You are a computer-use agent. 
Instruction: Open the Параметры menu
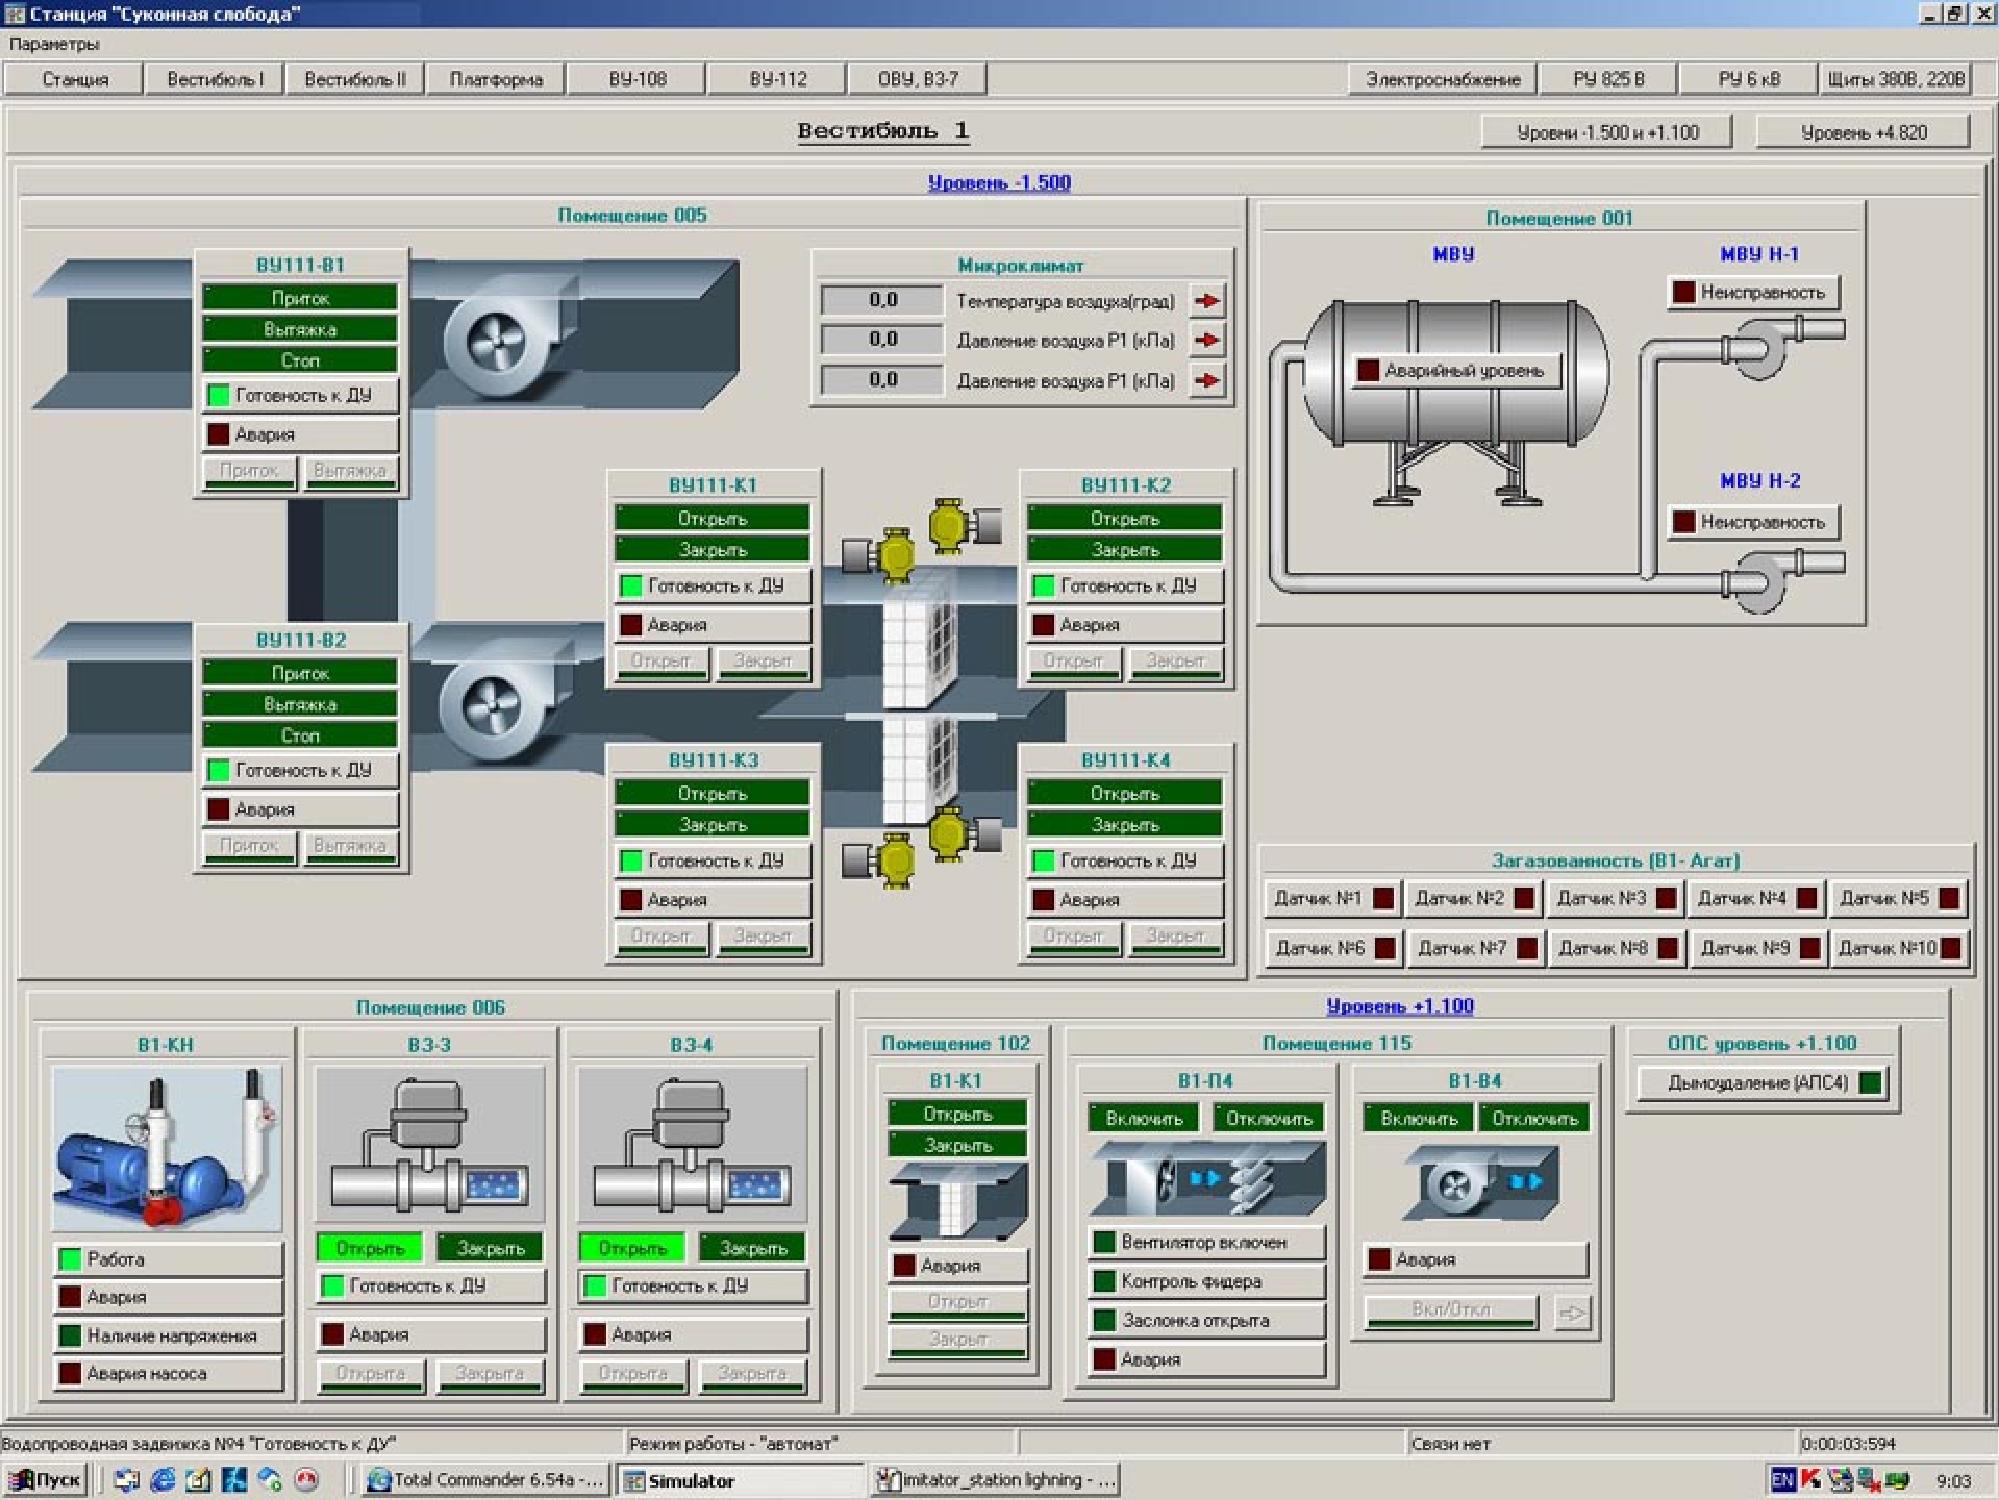click(54, 44)
